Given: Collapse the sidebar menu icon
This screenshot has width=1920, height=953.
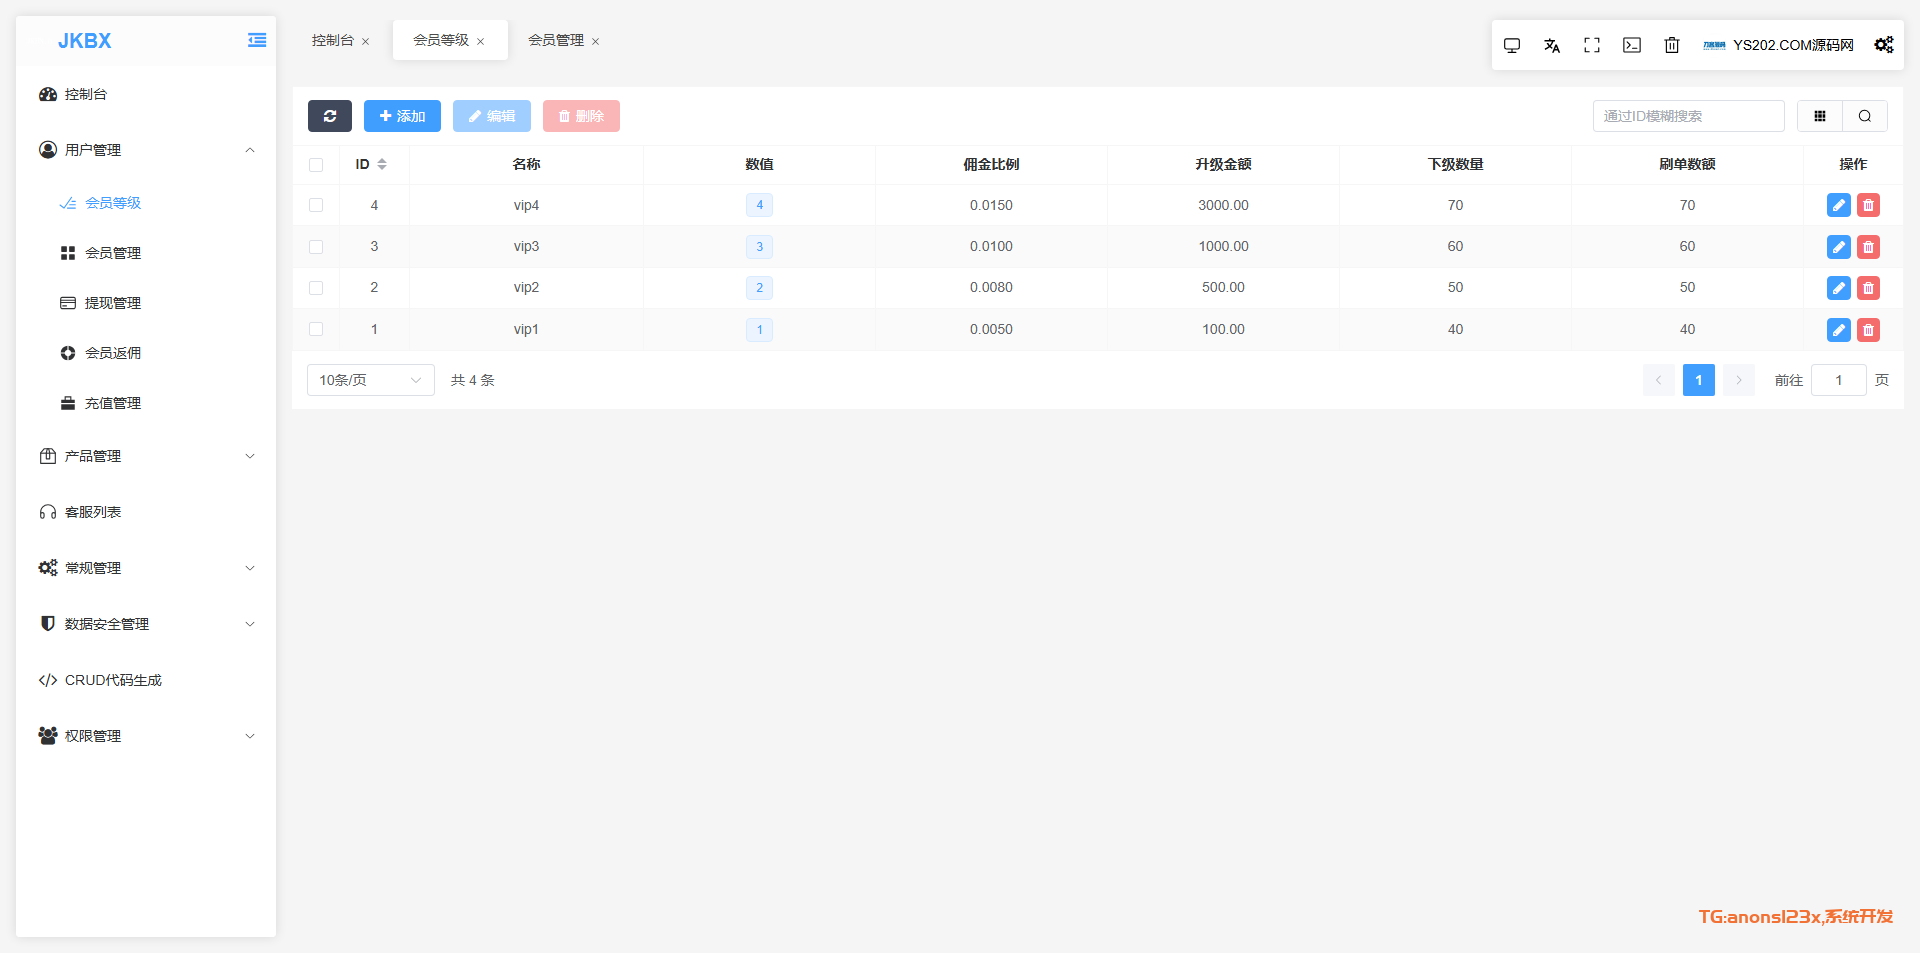Looking at the screenshot, I should pos(257,40).
